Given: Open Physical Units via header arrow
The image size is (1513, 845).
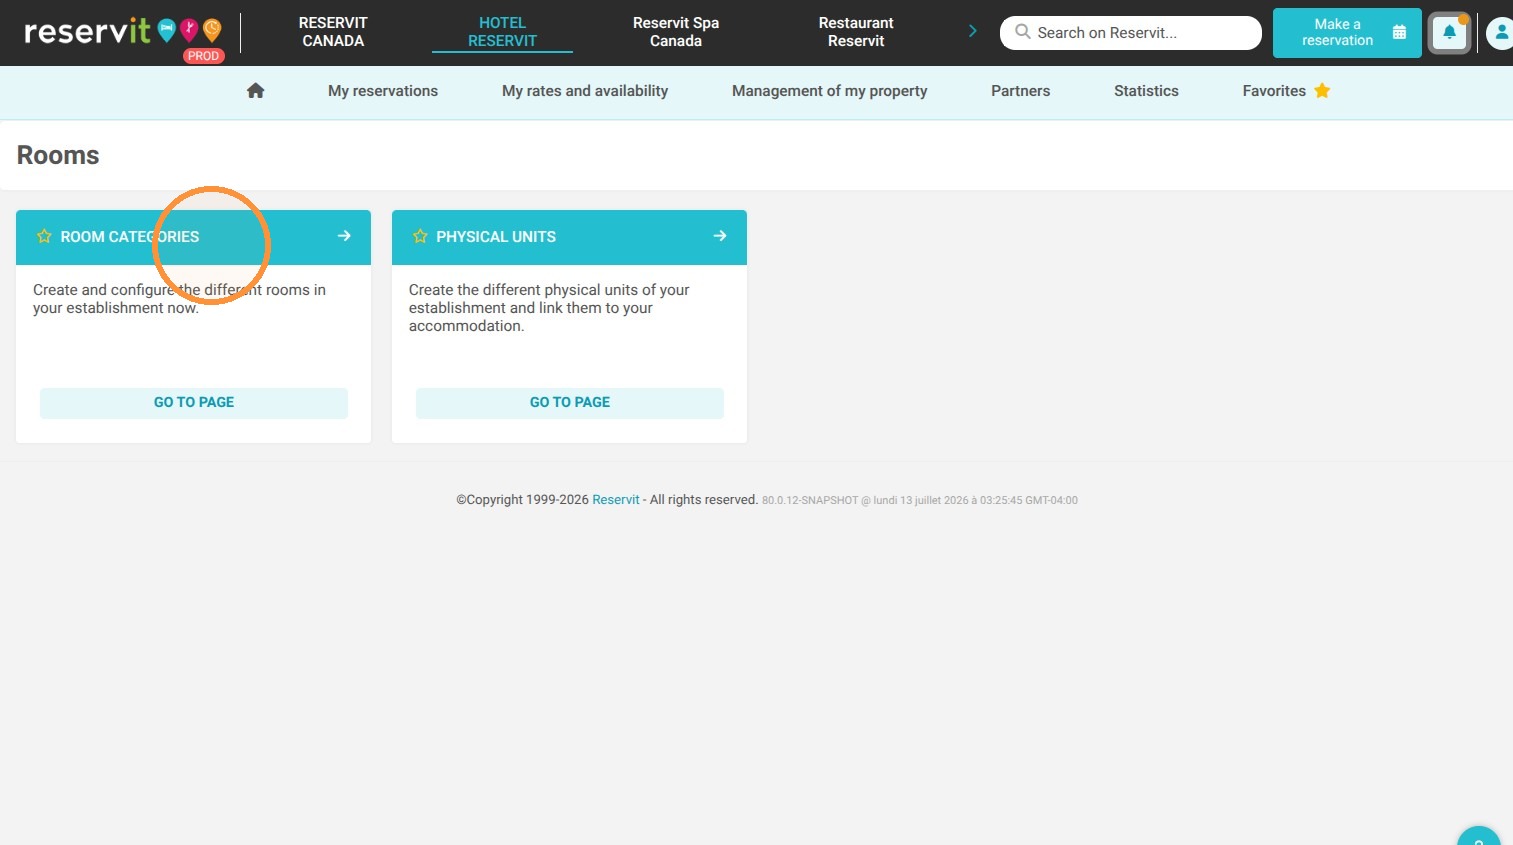Looking at the screenshot, I should [x=720, y=236].
